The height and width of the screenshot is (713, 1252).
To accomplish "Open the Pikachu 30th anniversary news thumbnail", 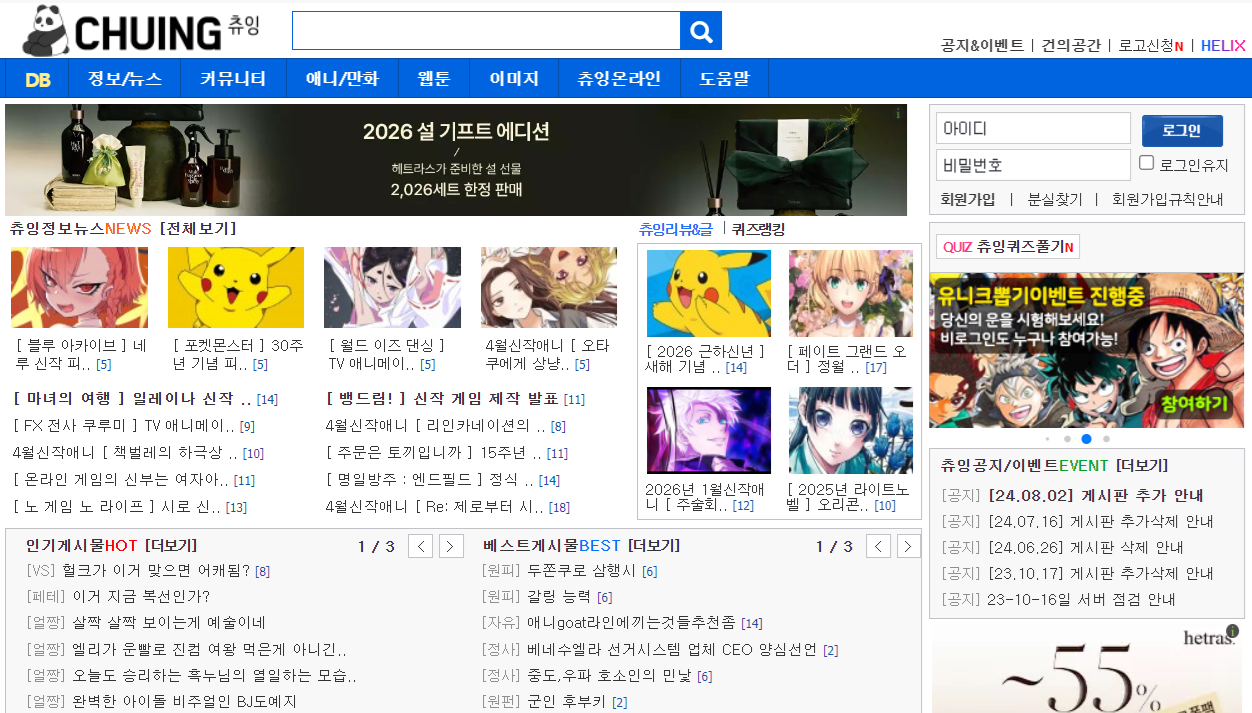I will (x=236, y=288).
